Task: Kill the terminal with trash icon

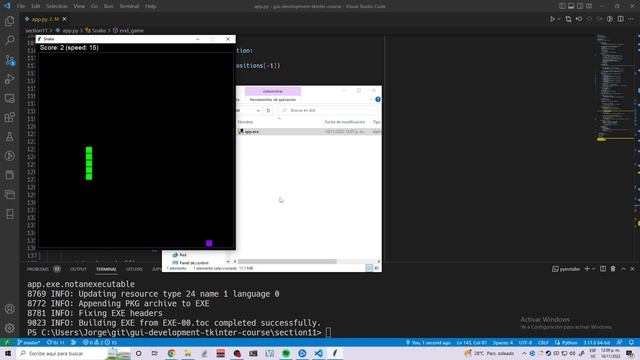Action: (x=613, y=269)
